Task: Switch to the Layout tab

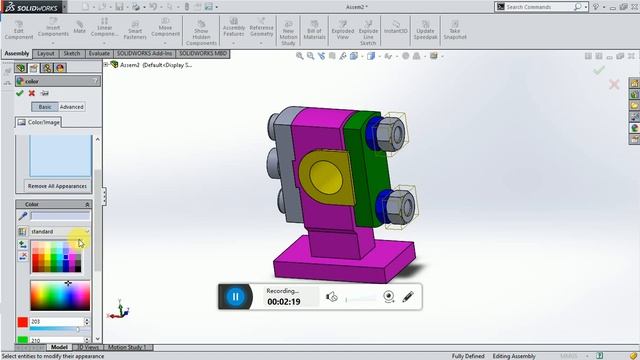Action: tap(45, 53)
